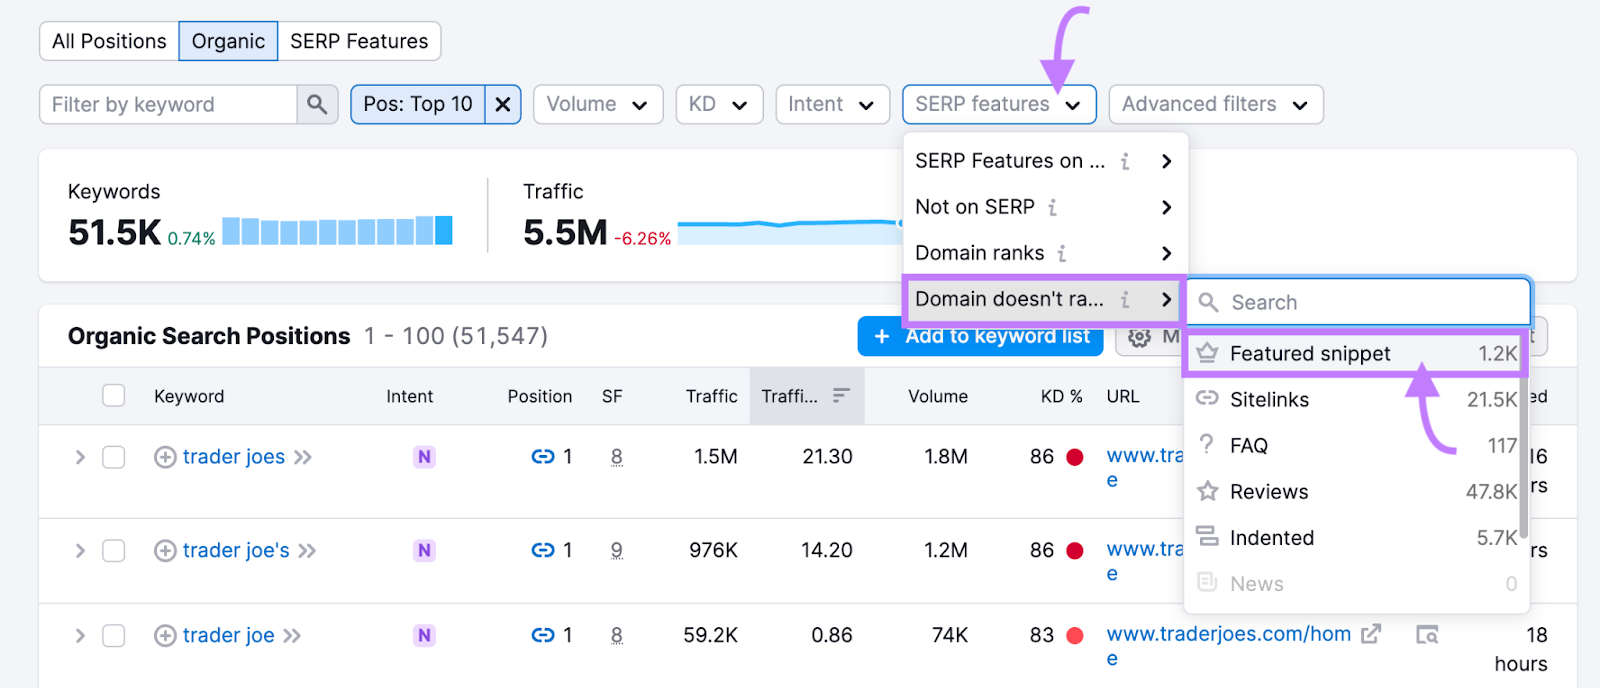Remove the Pos: Top 10 filter
The width and height of the screenshot is (1600, 688).
coord(503,104)
